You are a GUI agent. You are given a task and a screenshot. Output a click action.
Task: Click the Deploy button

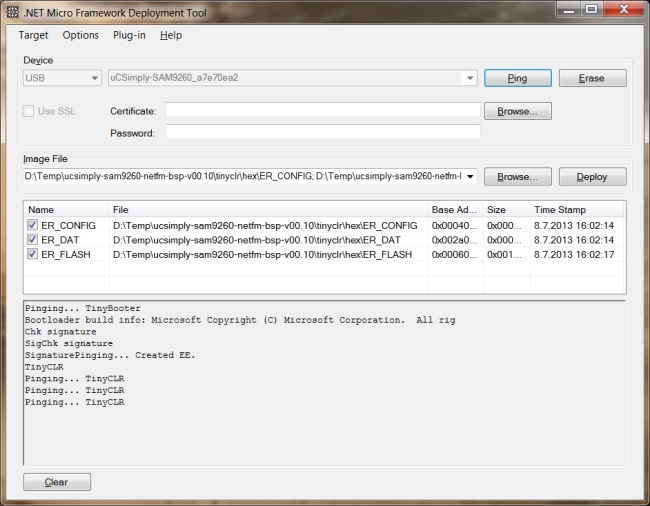pos(592,177)
